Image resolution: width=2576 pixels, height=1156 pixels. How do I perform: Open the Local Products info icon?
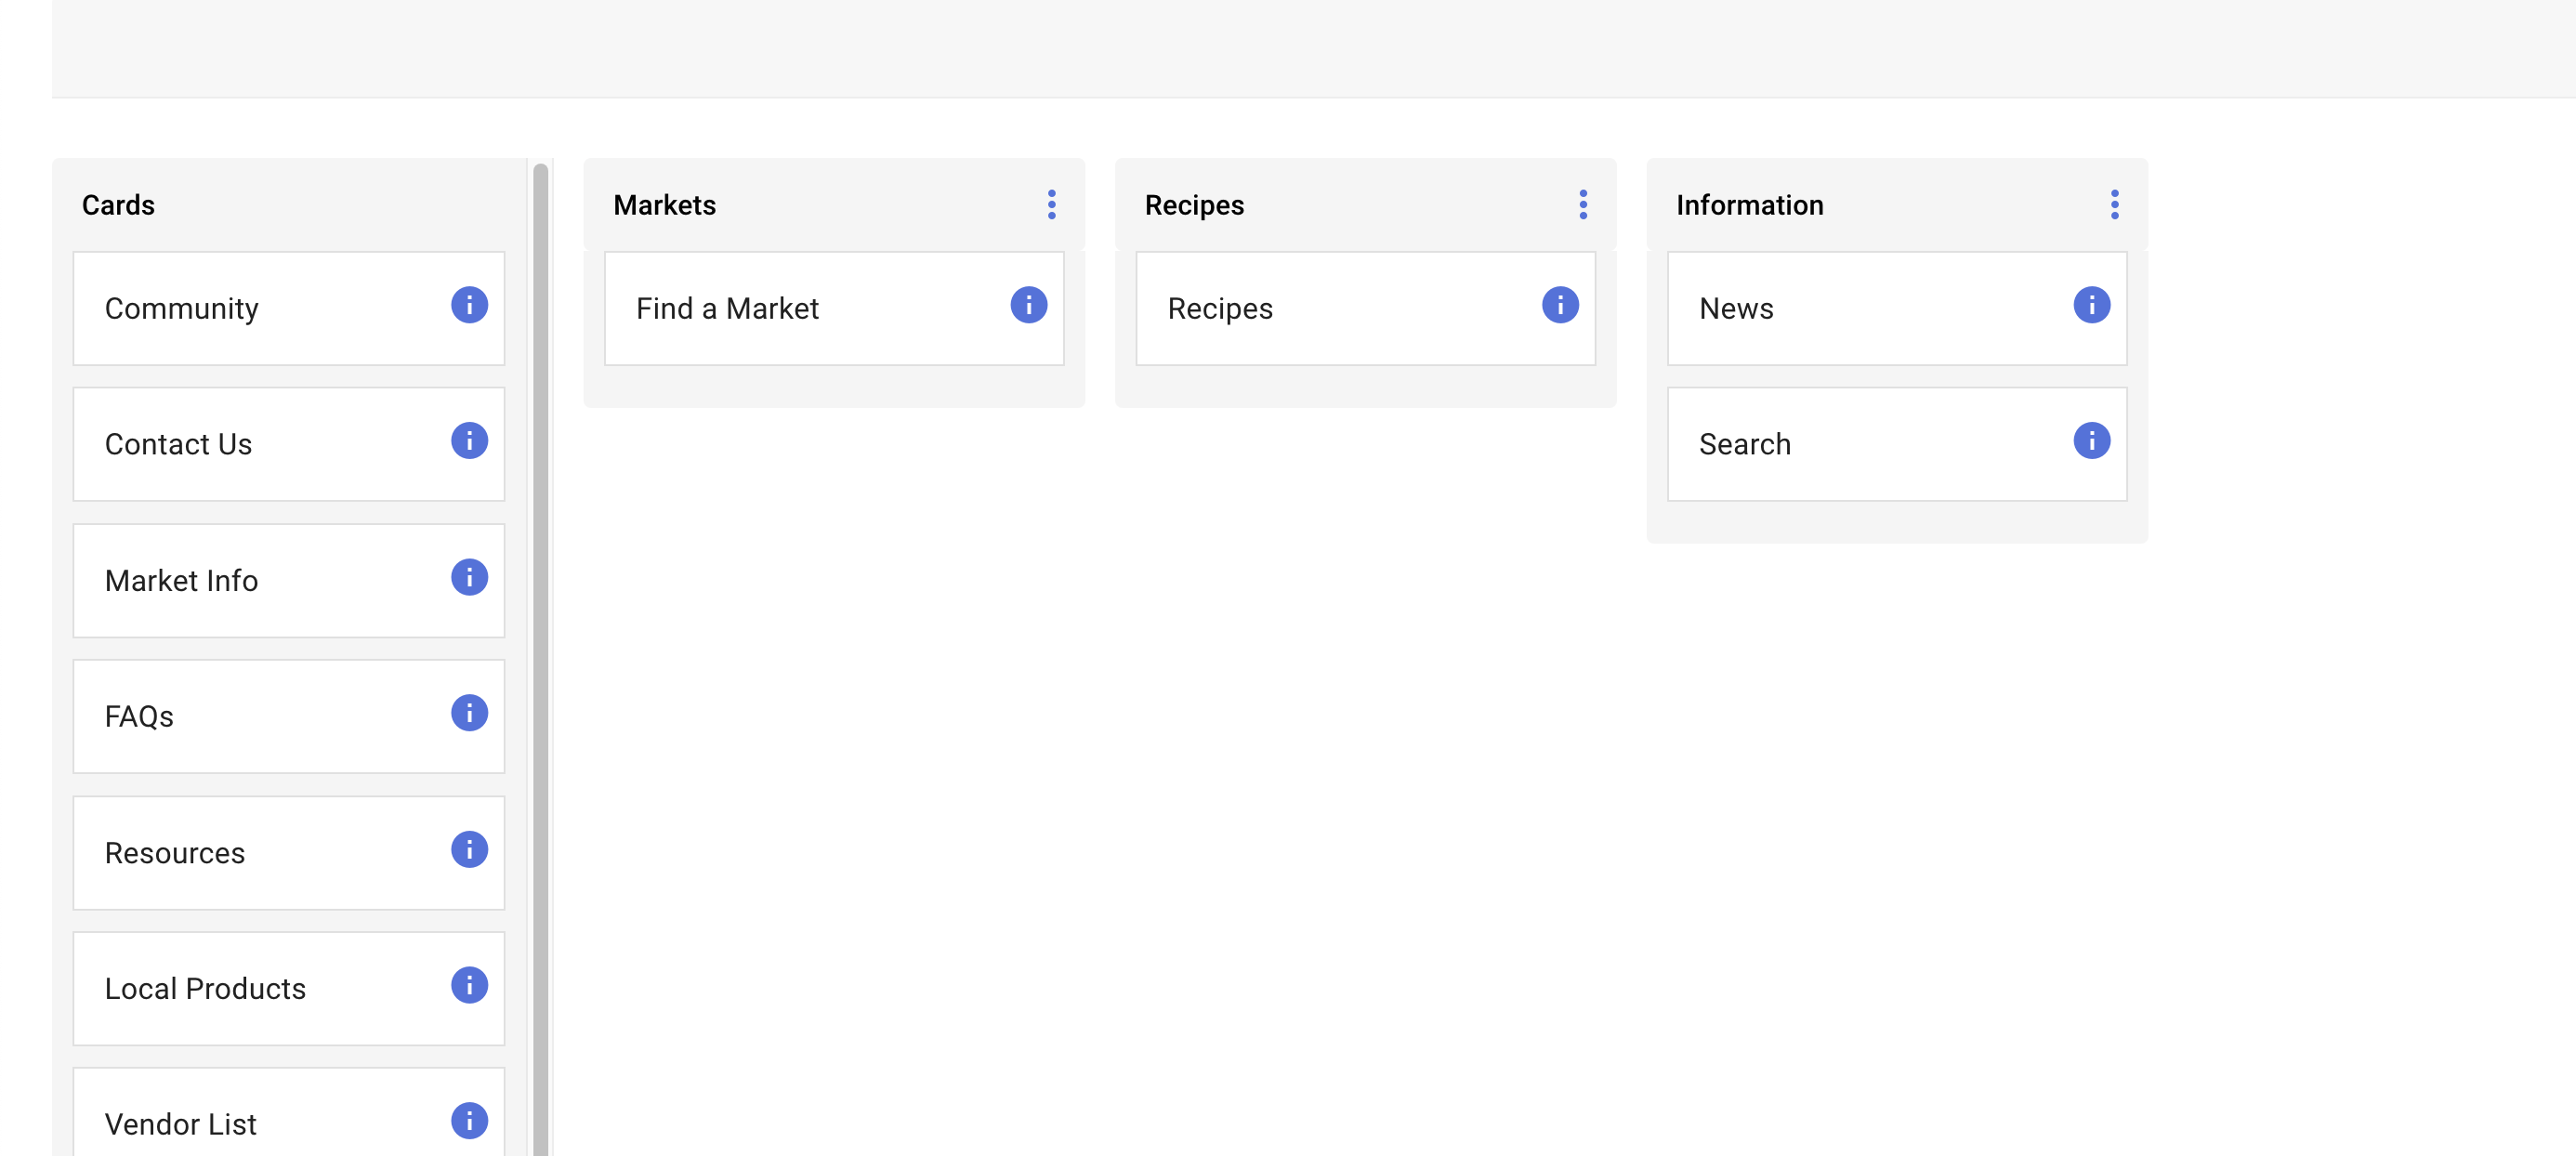coord(469,986)
